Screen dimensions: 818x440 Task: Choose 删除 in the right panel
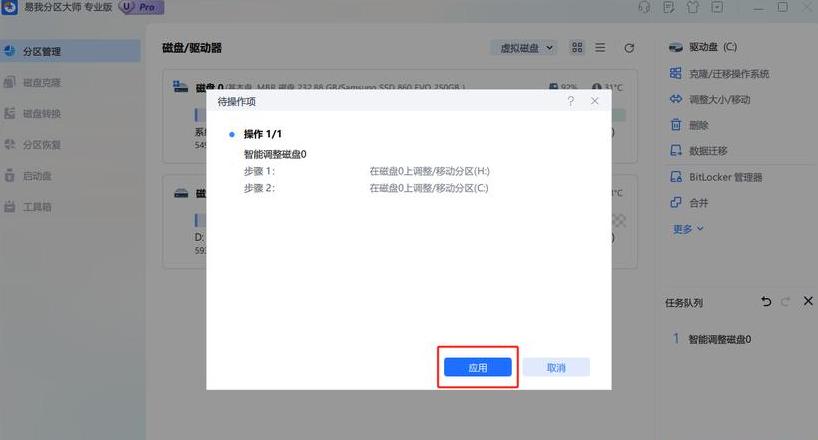(699, 125)
